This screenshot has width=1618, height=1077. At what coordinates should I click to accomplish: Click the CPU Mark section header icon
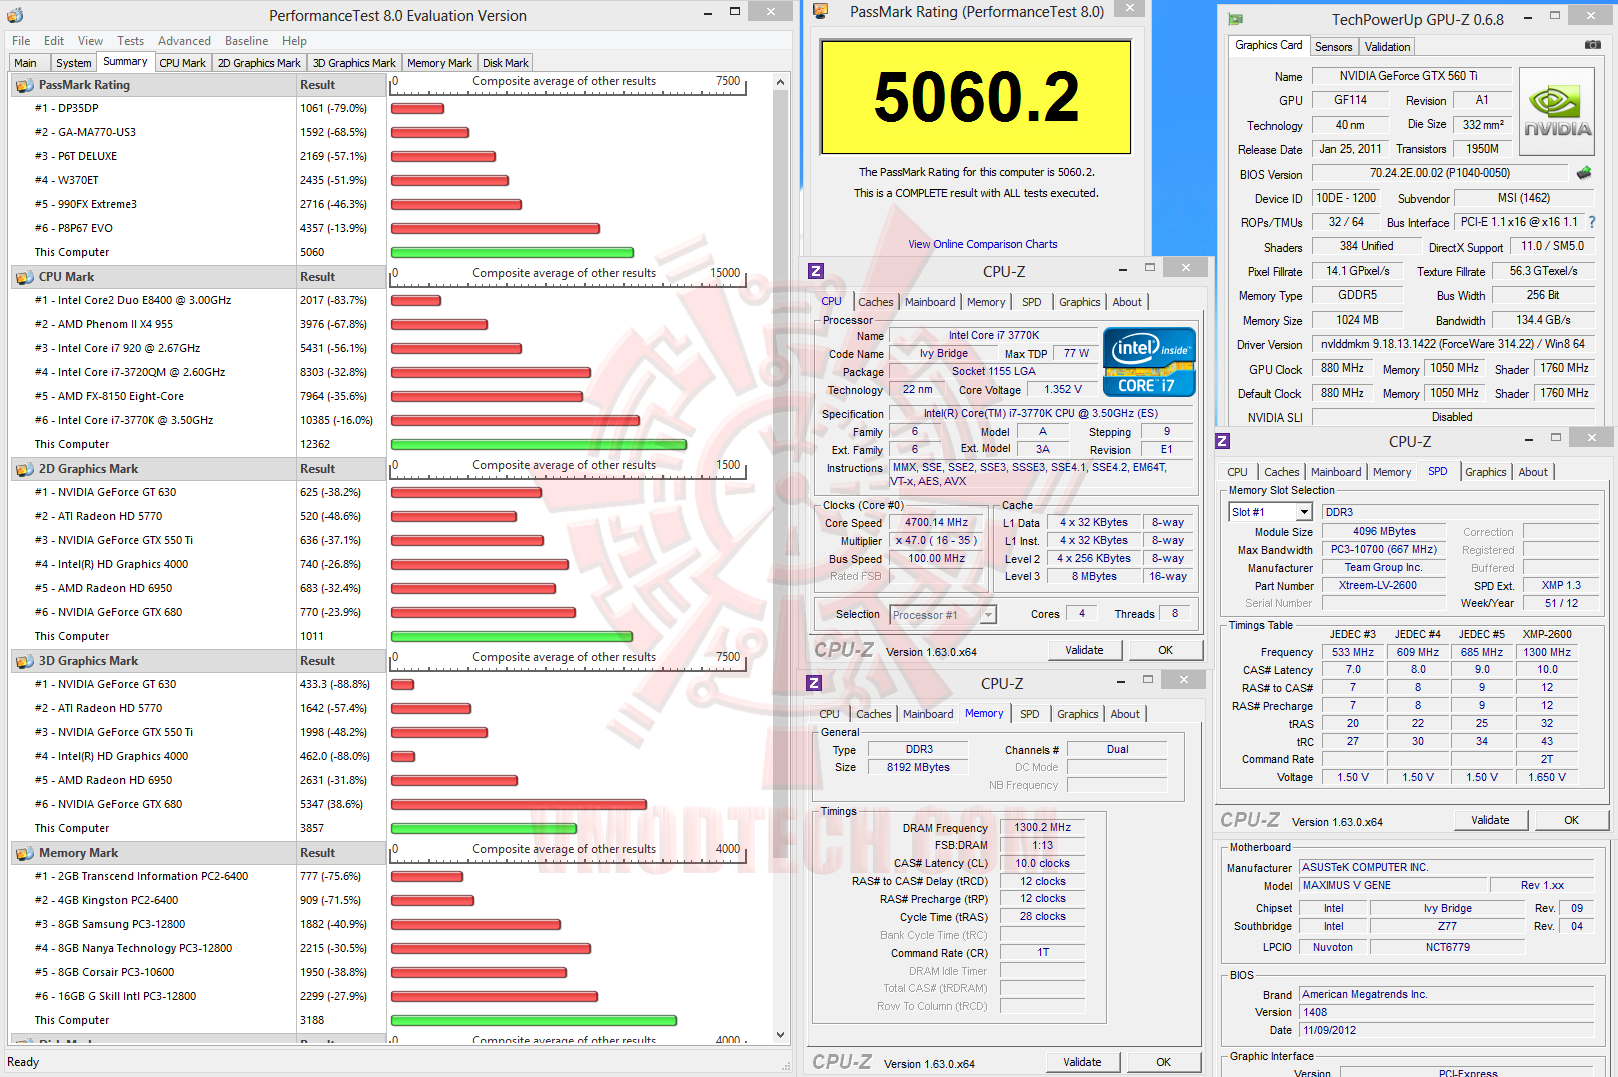coord(24,277)
